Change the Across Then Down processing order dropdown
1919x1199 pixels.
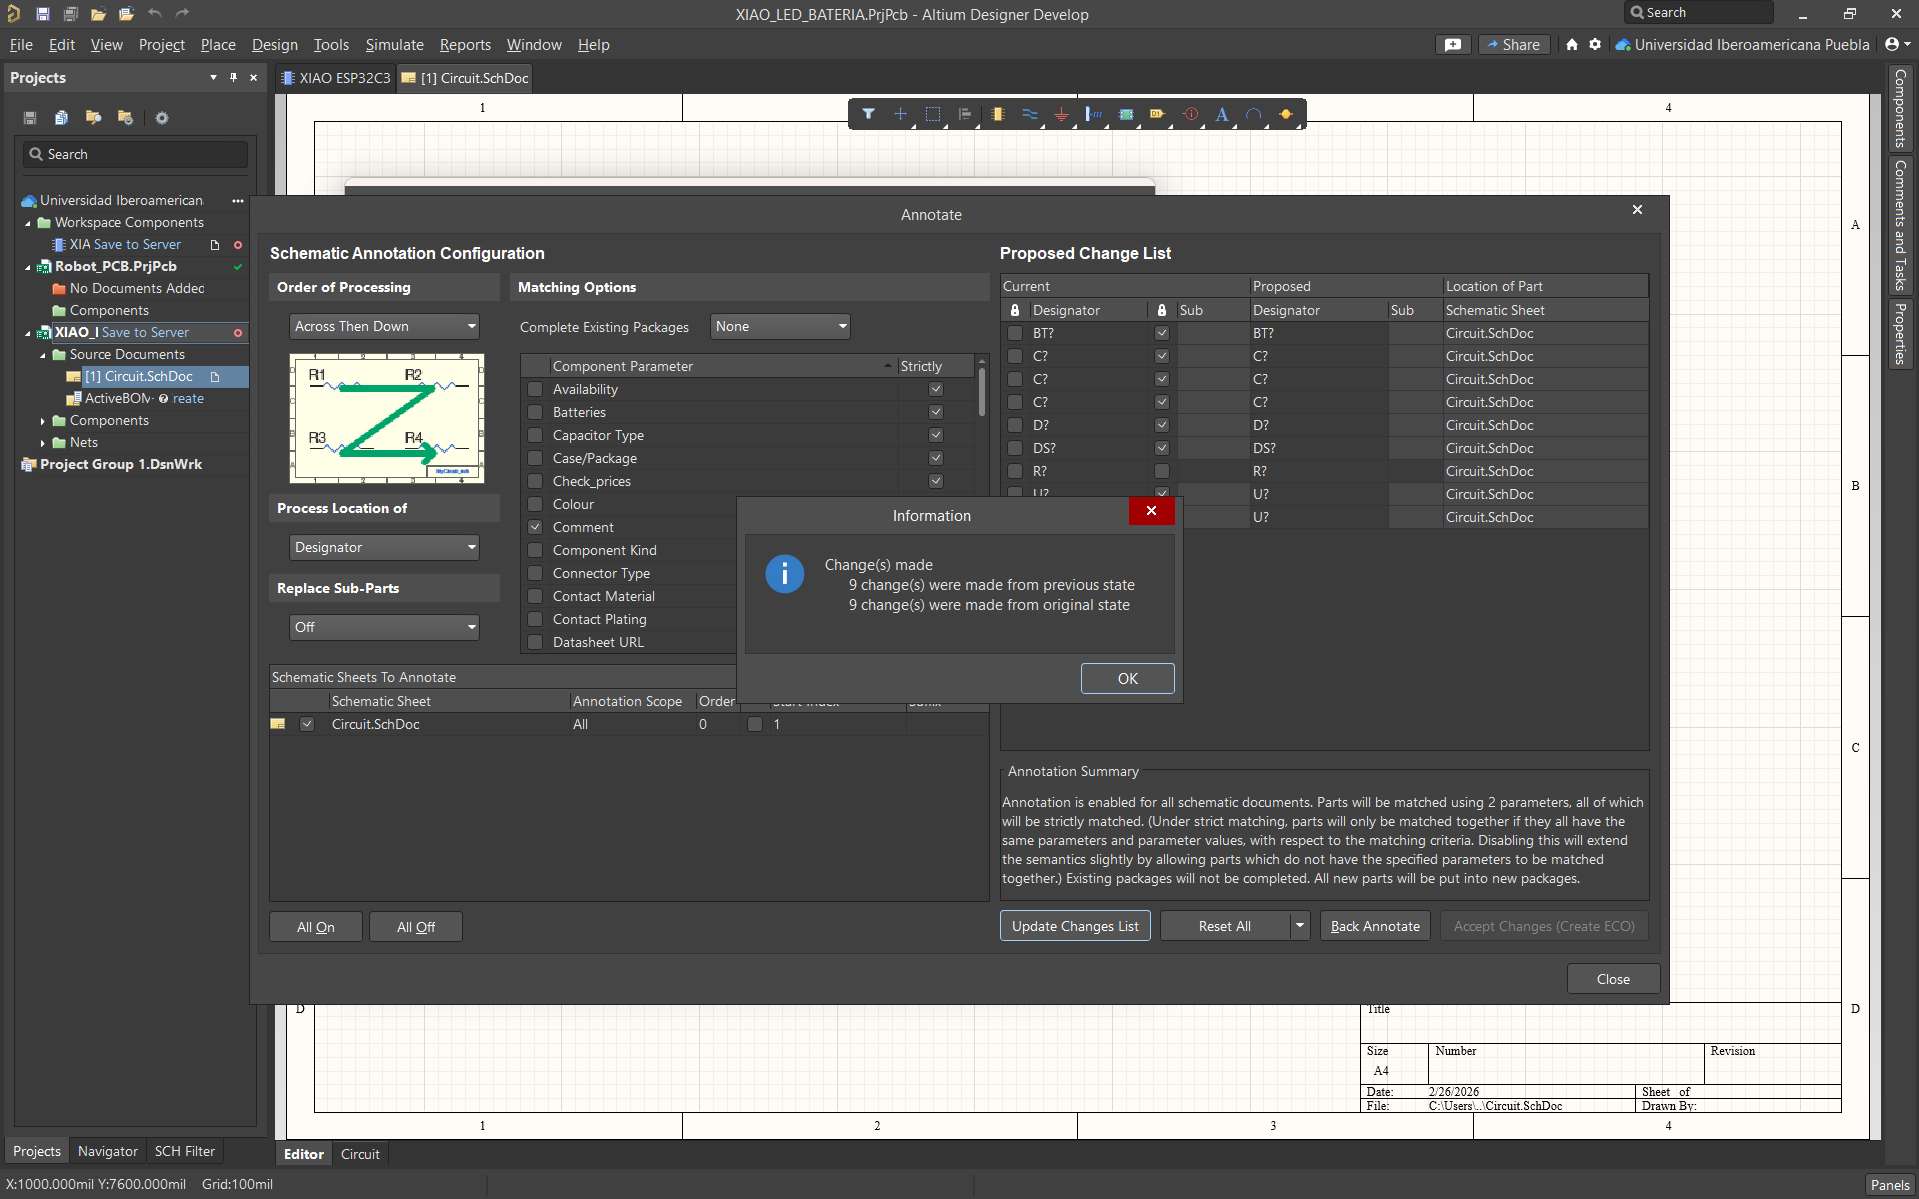(x=384, y=326)
